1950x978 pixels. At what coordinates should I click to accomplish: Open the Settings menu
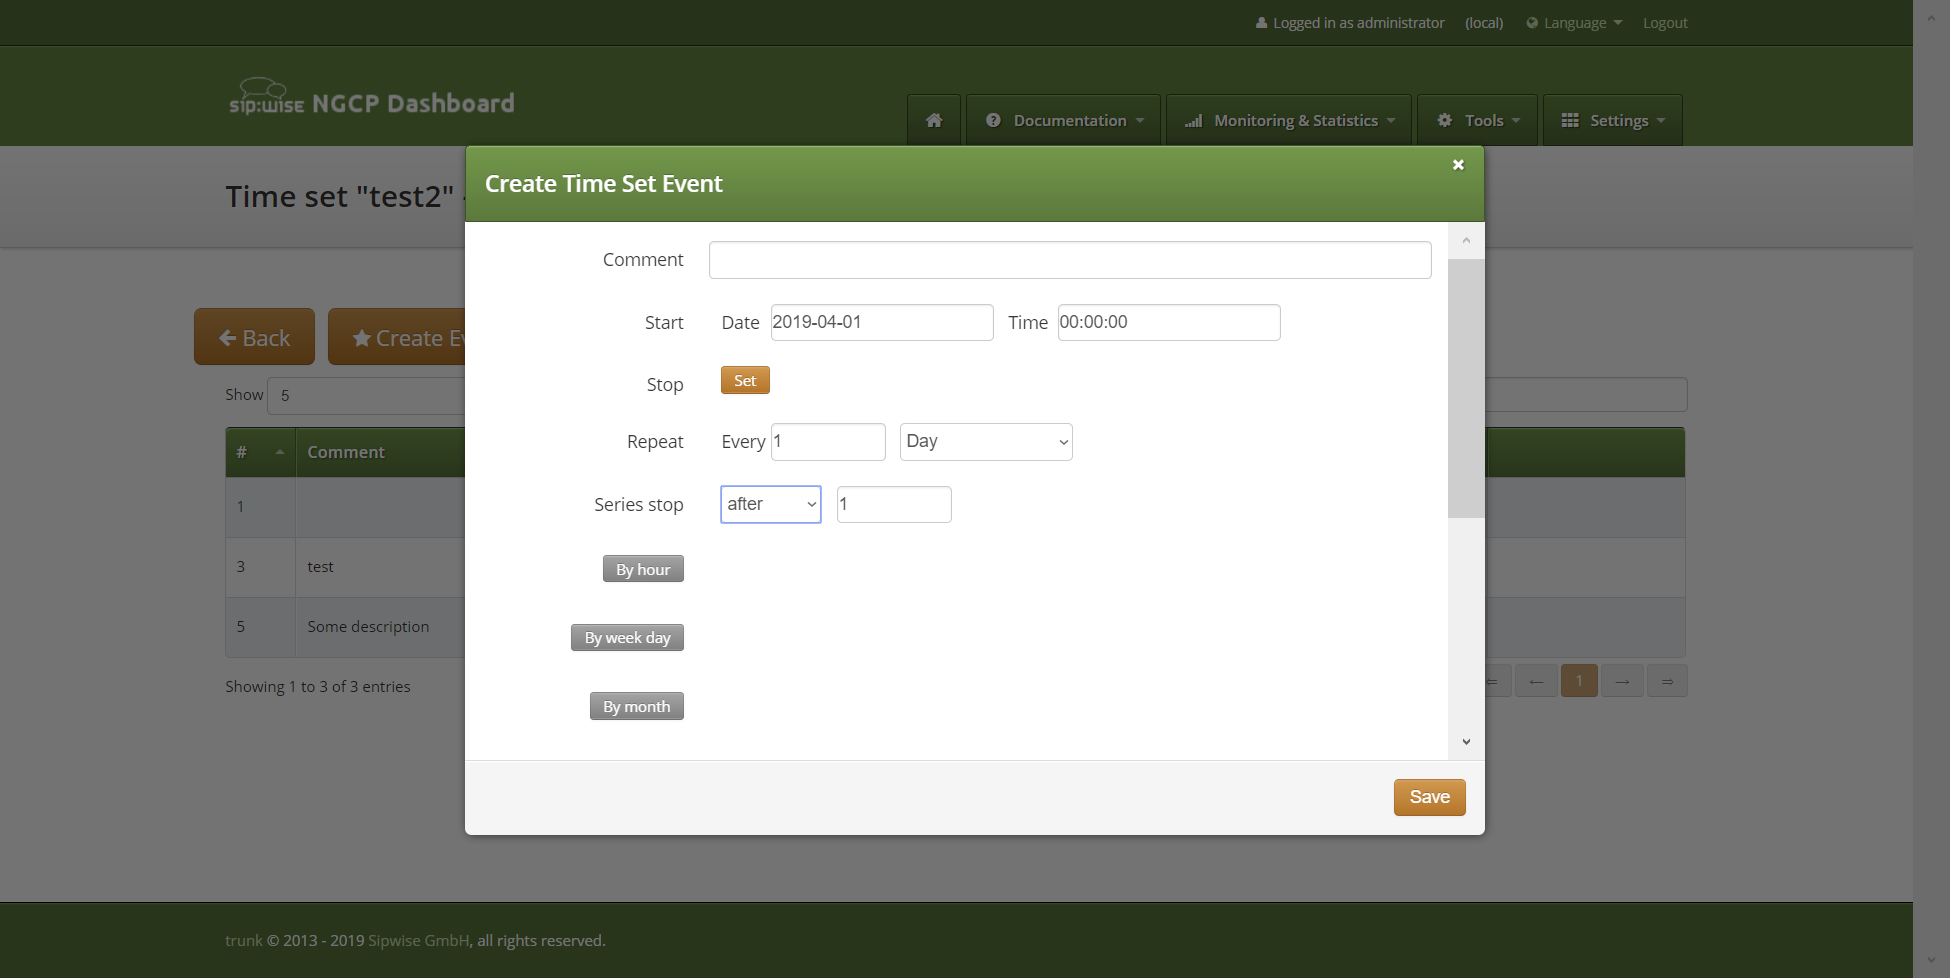coord(1612,120)
